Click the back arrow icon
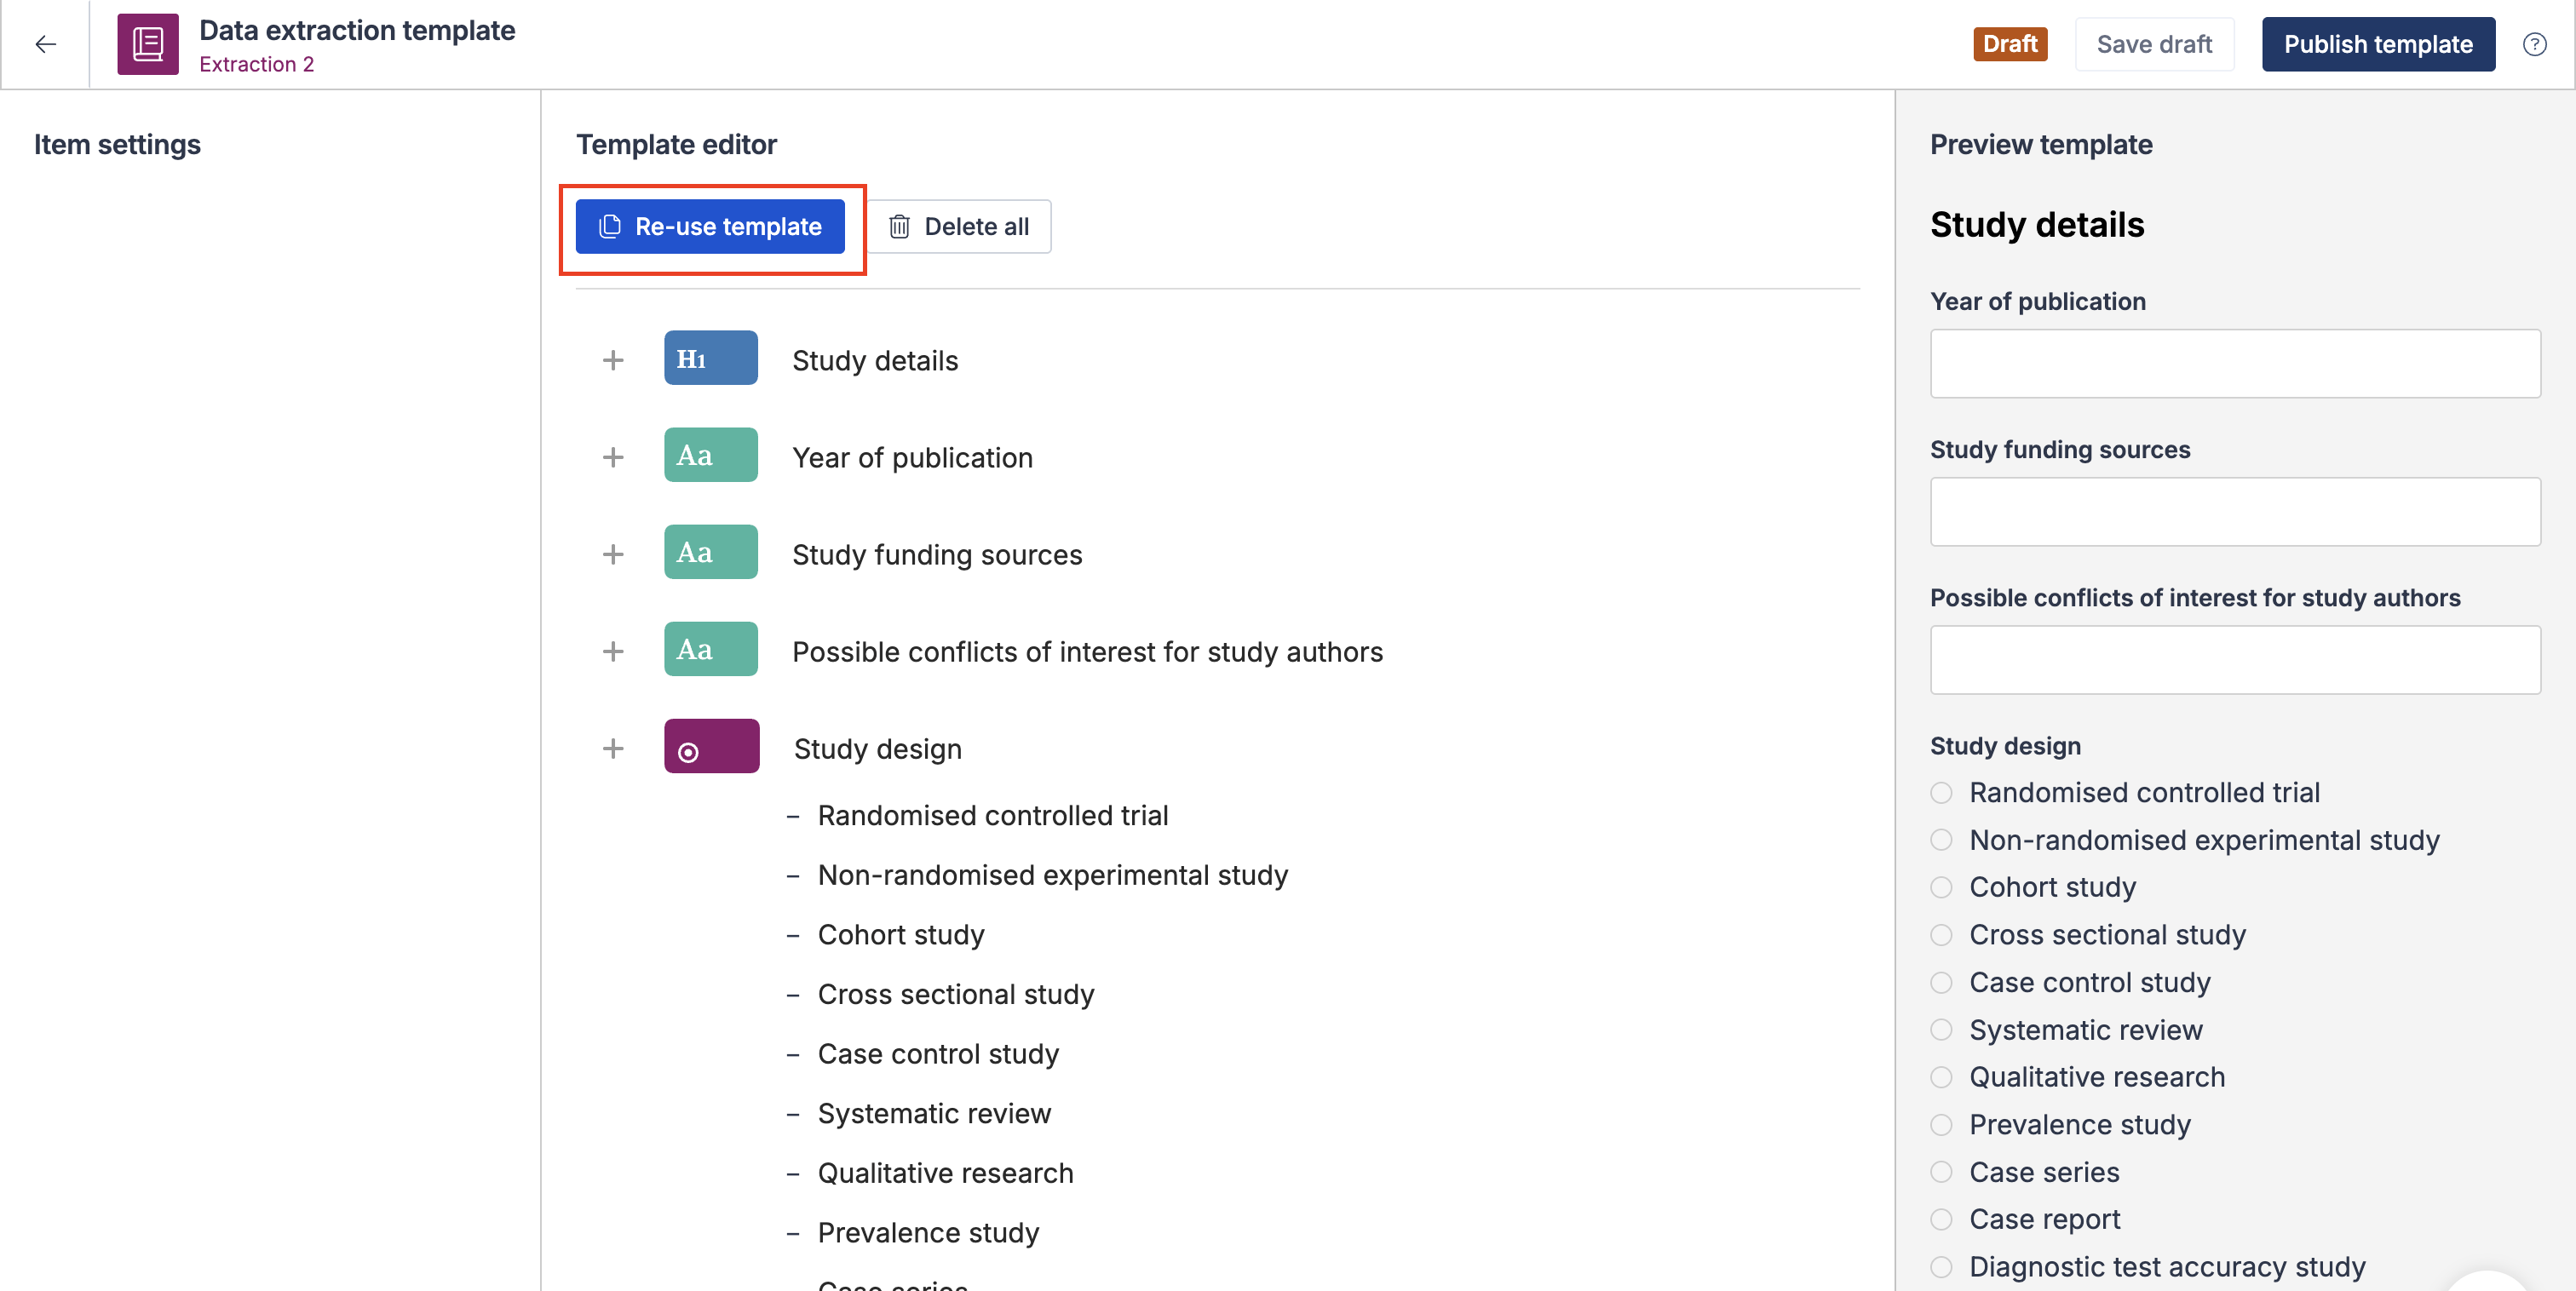This screenshot has width=2576, height=1291. click(x=45, y=44)
